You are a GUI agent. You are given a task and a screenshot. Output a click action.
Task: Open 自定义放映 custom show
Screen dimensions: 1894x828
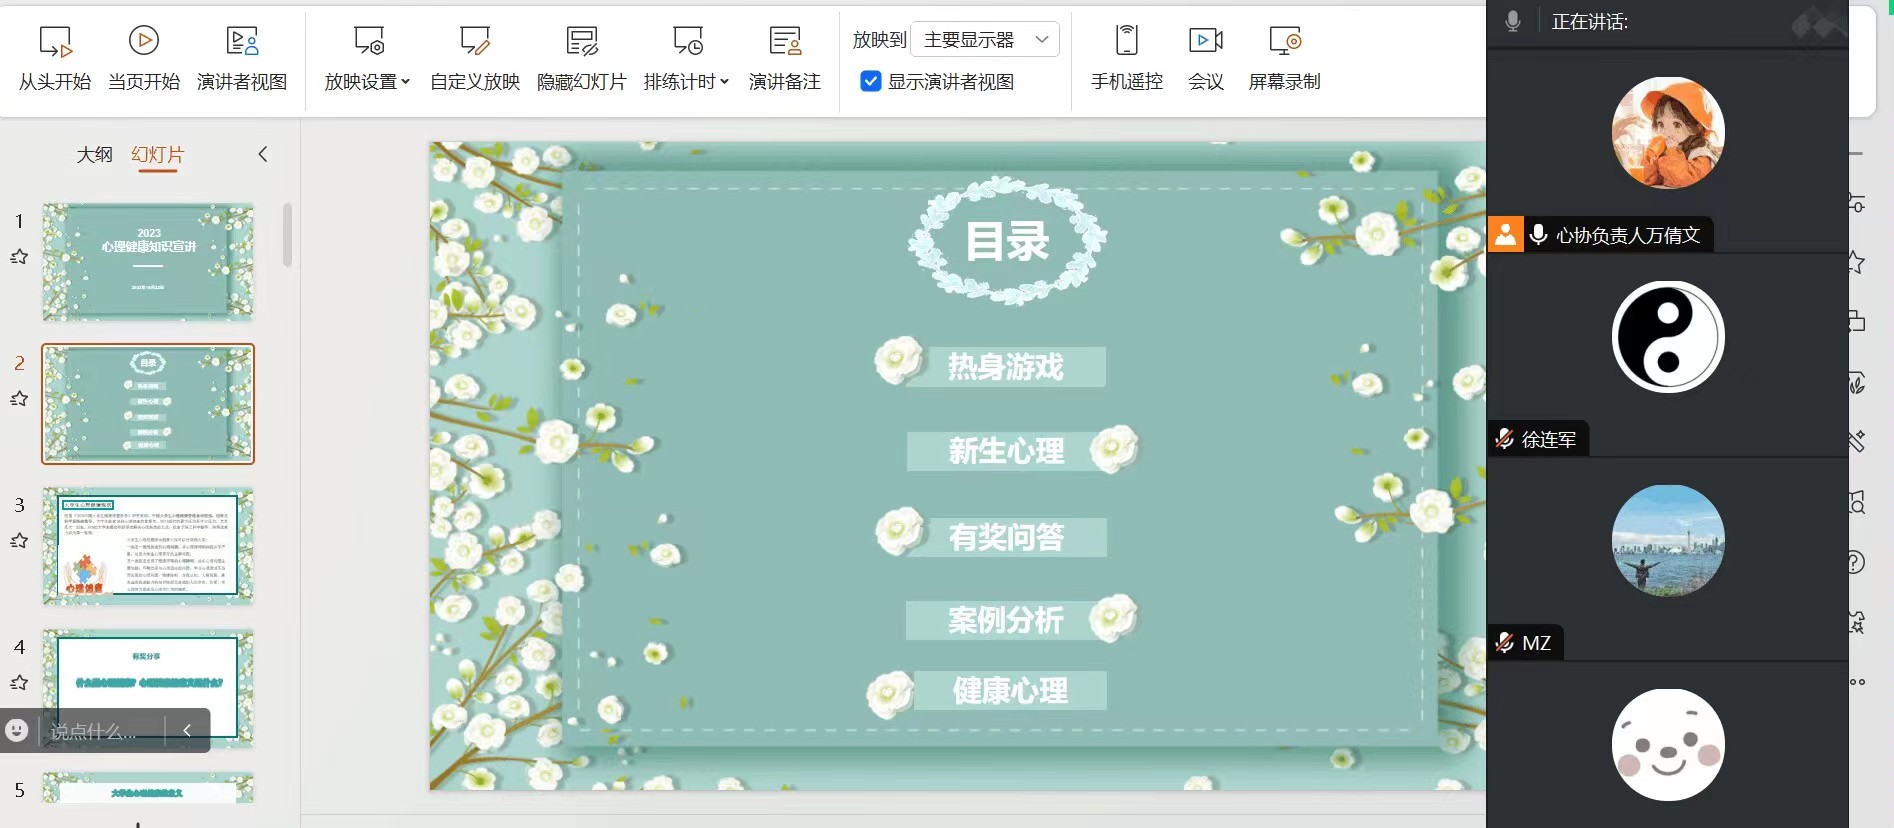click(x=475, y=42)
